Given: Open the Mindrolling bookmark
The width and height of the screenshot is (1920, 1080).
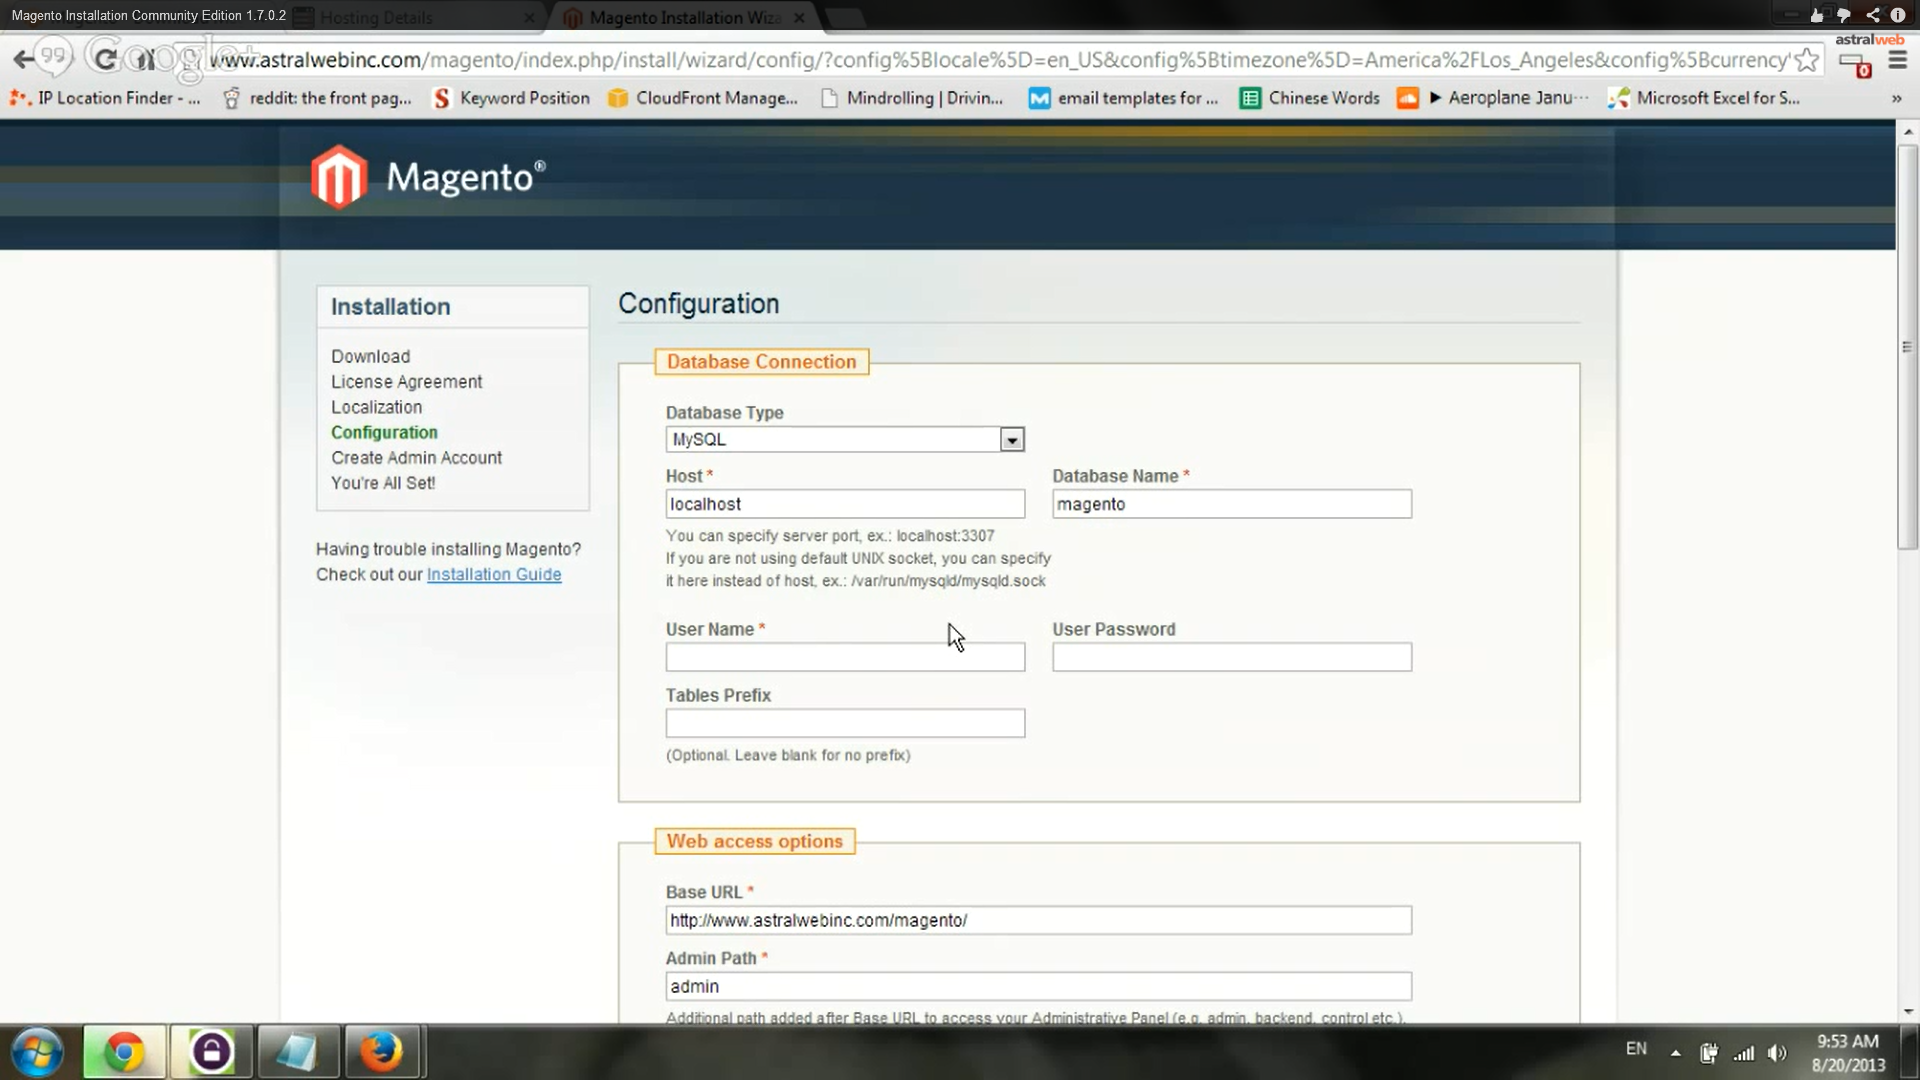Looking at the screenshot, I should coord(911,98).
